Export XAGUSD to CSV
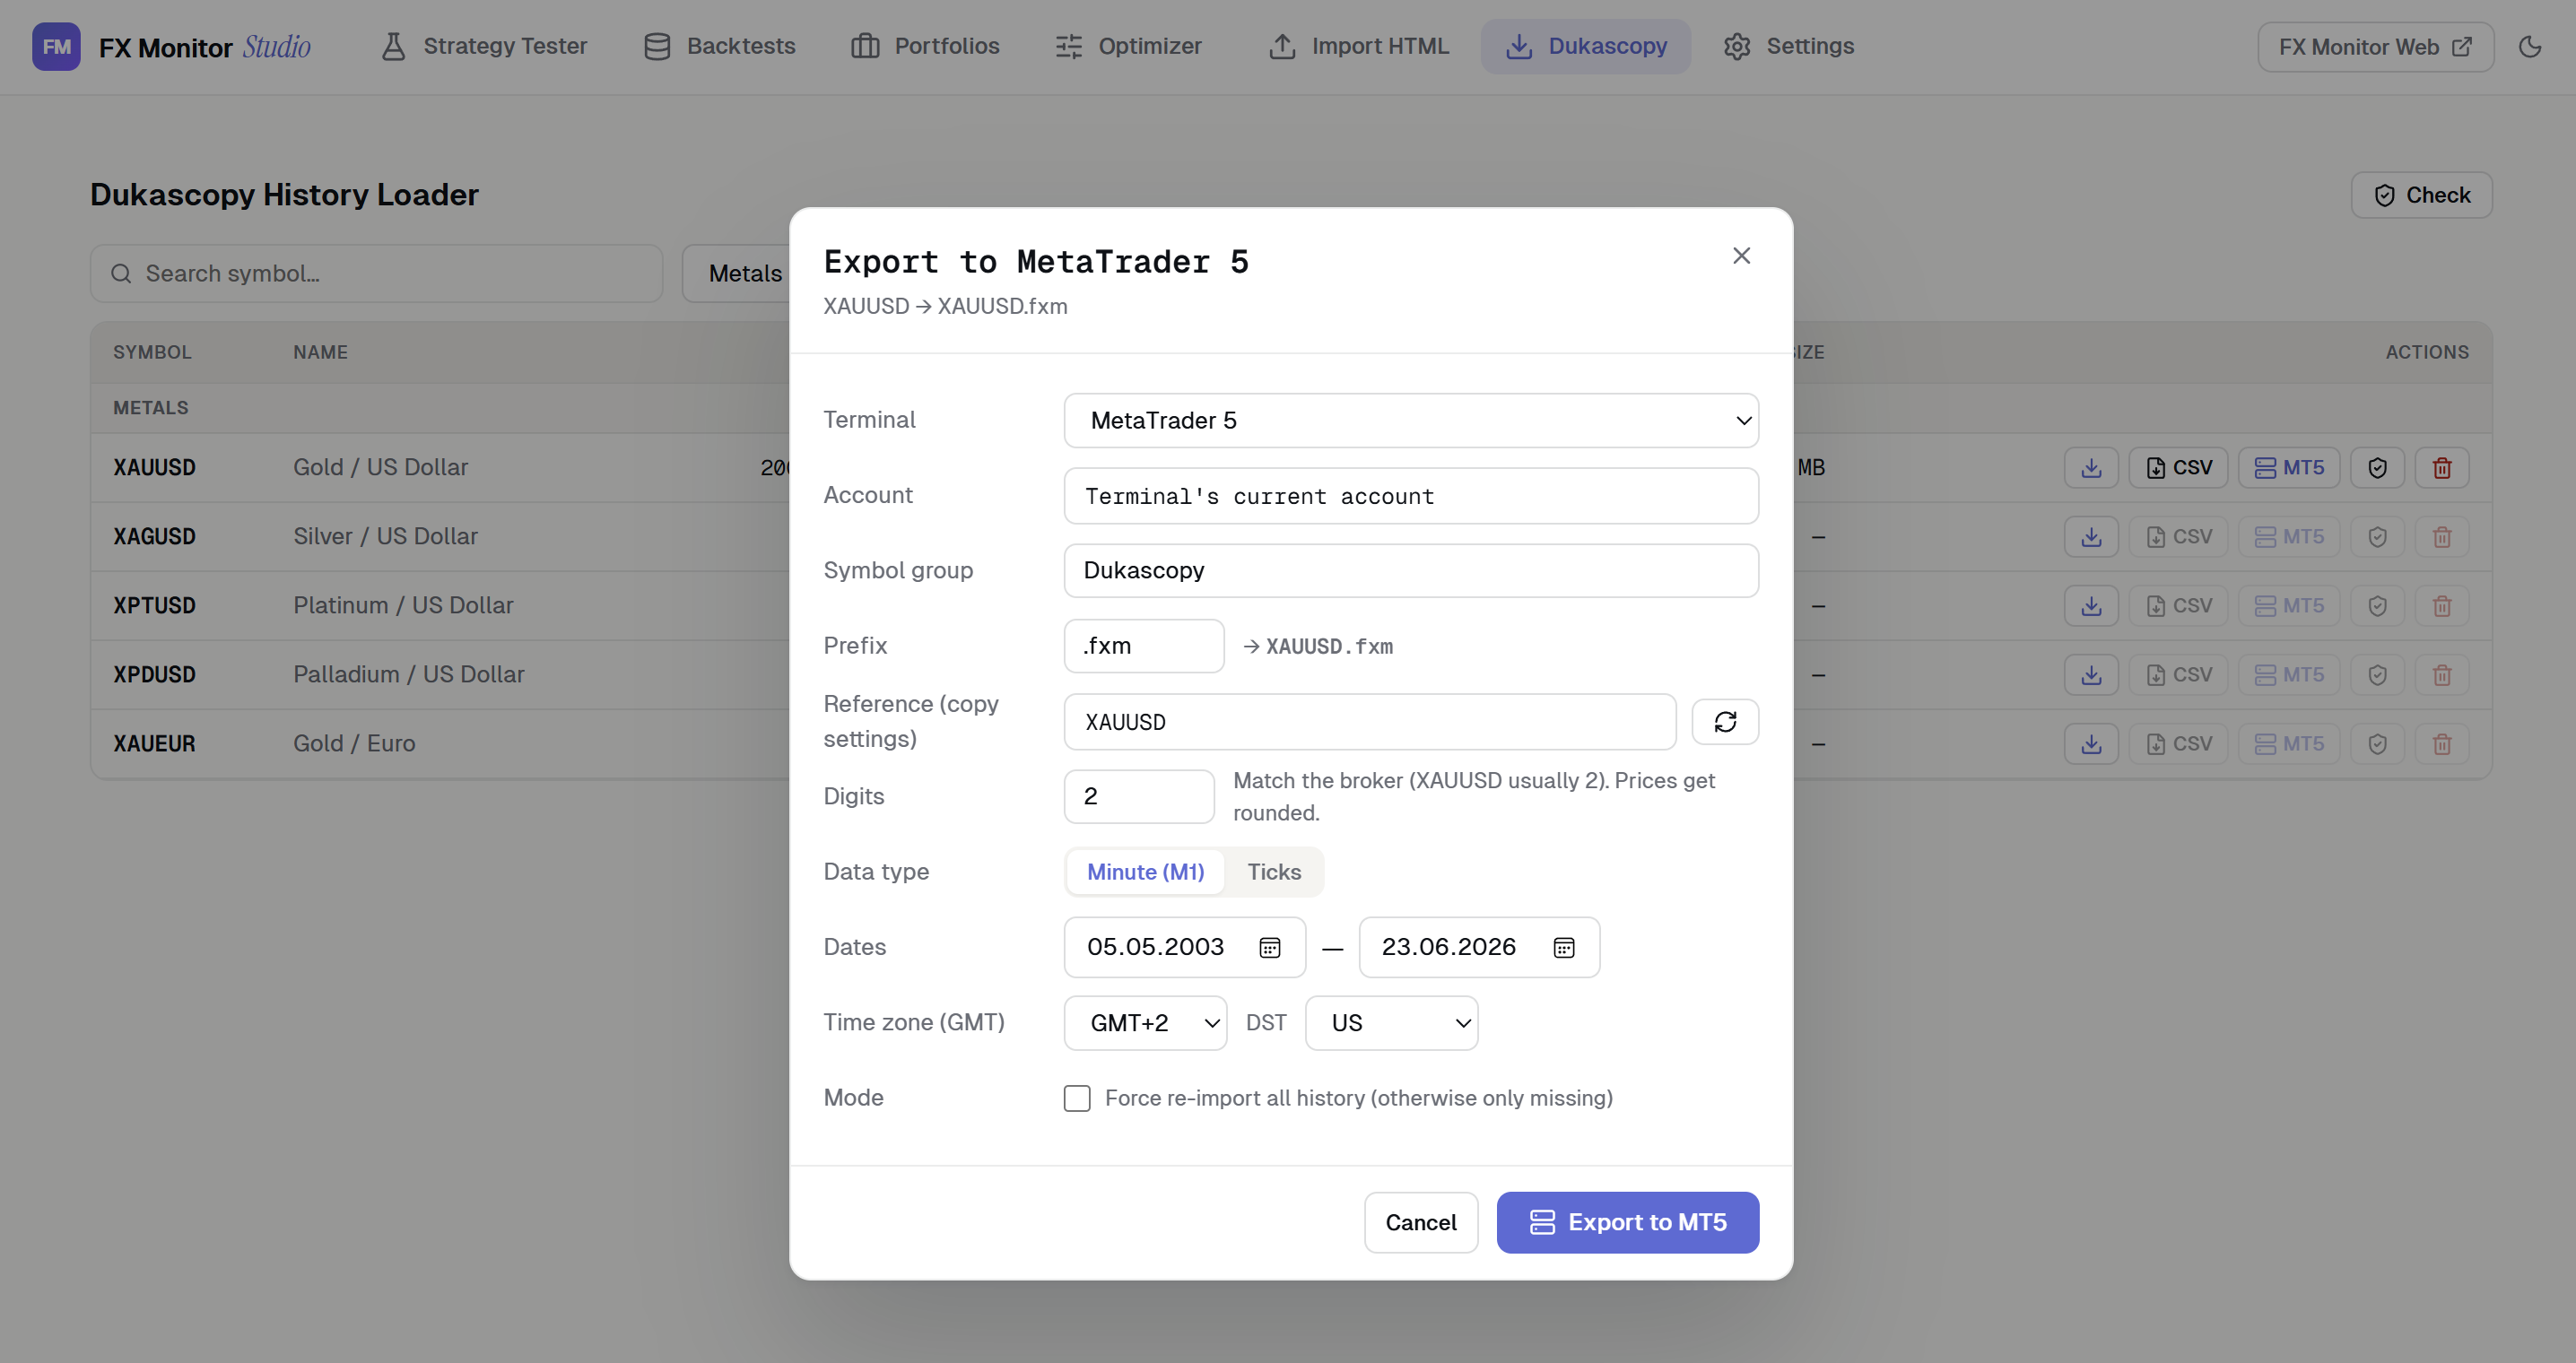 coord(2178,536)
